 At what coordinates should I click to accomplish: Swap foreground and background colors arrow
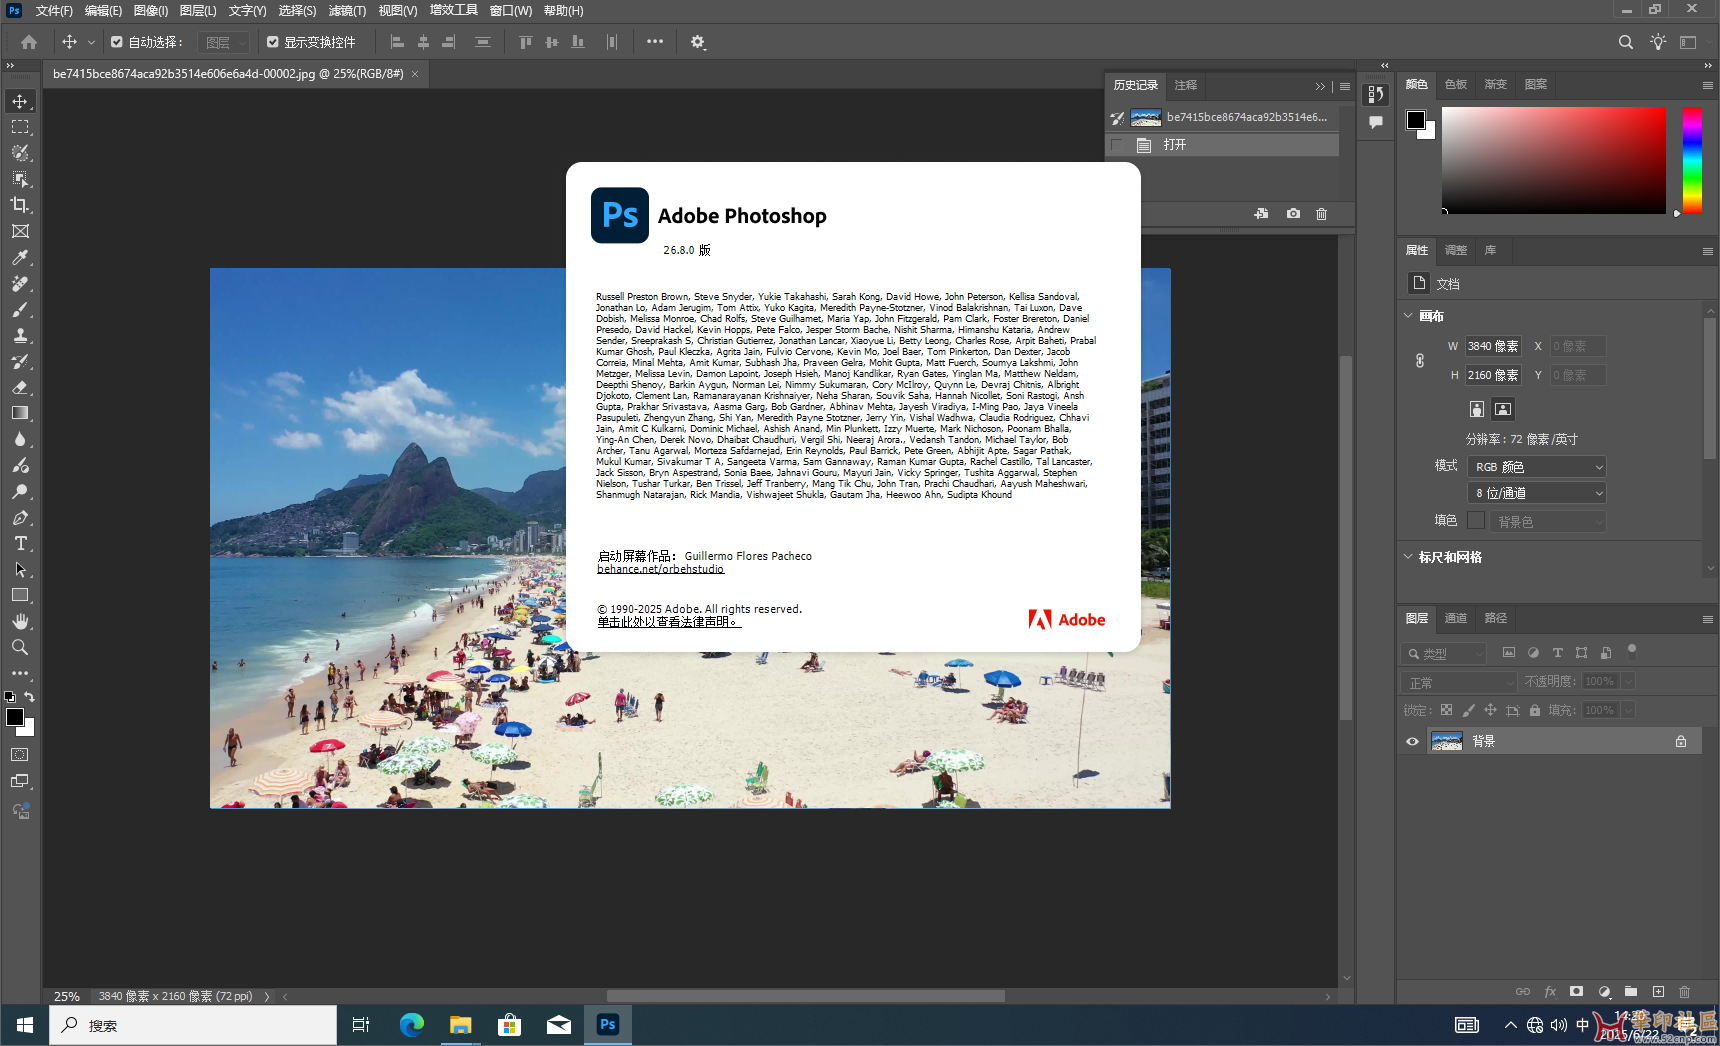point(29,697)
